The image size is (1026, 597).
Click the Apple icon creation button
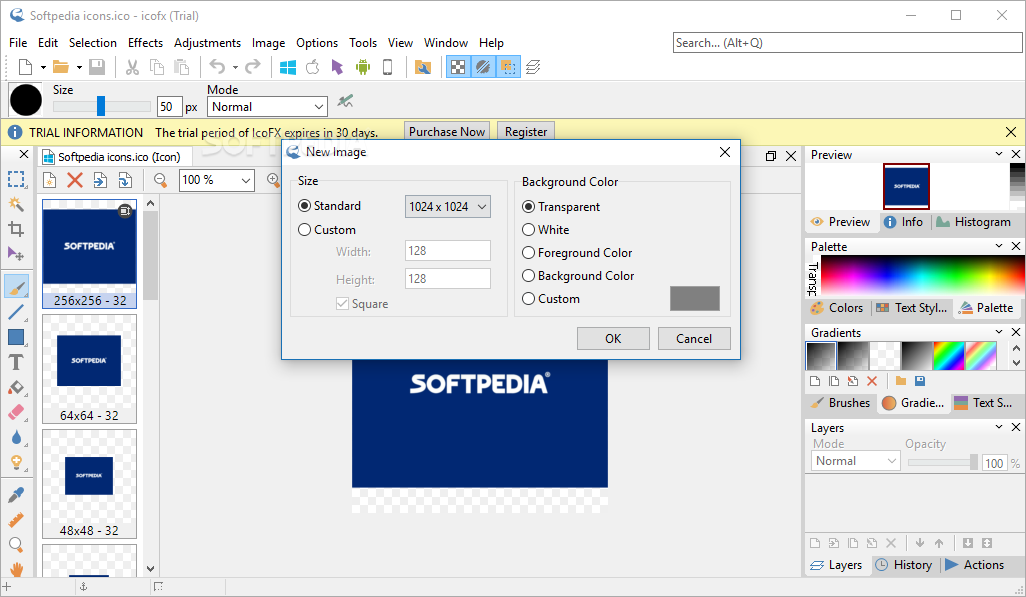pos(313,67)
